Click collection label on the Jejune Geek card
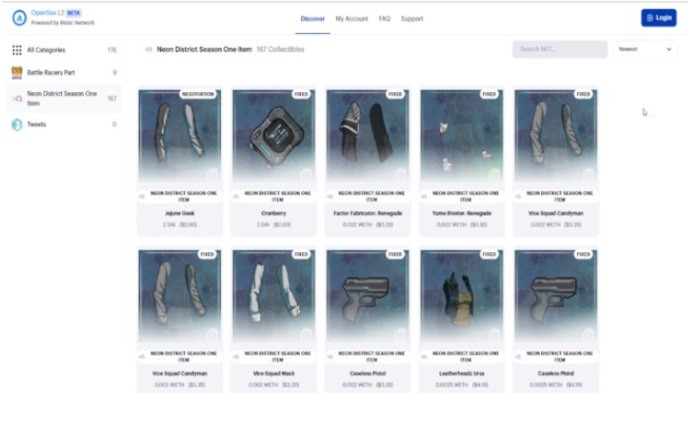Viewport: 688px width, 434px height. click(x=183, y=196)
